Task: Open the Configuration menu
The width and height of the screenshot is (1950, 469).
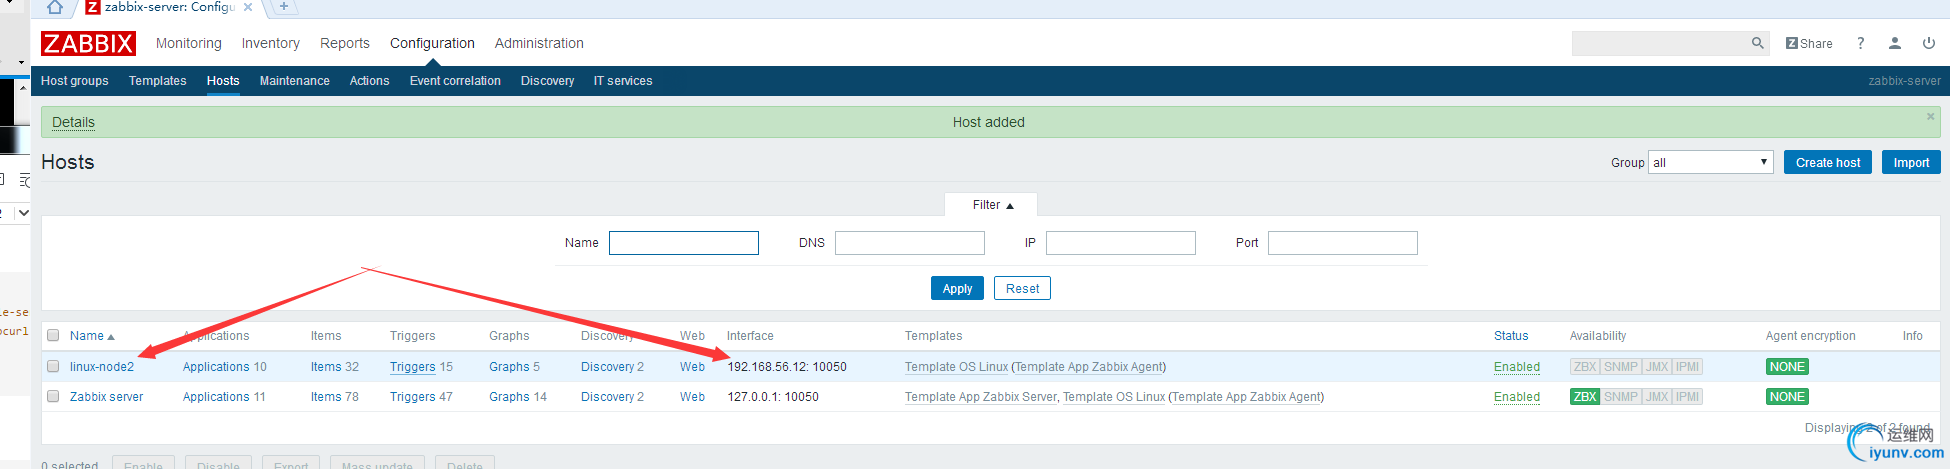Action: 432,43
